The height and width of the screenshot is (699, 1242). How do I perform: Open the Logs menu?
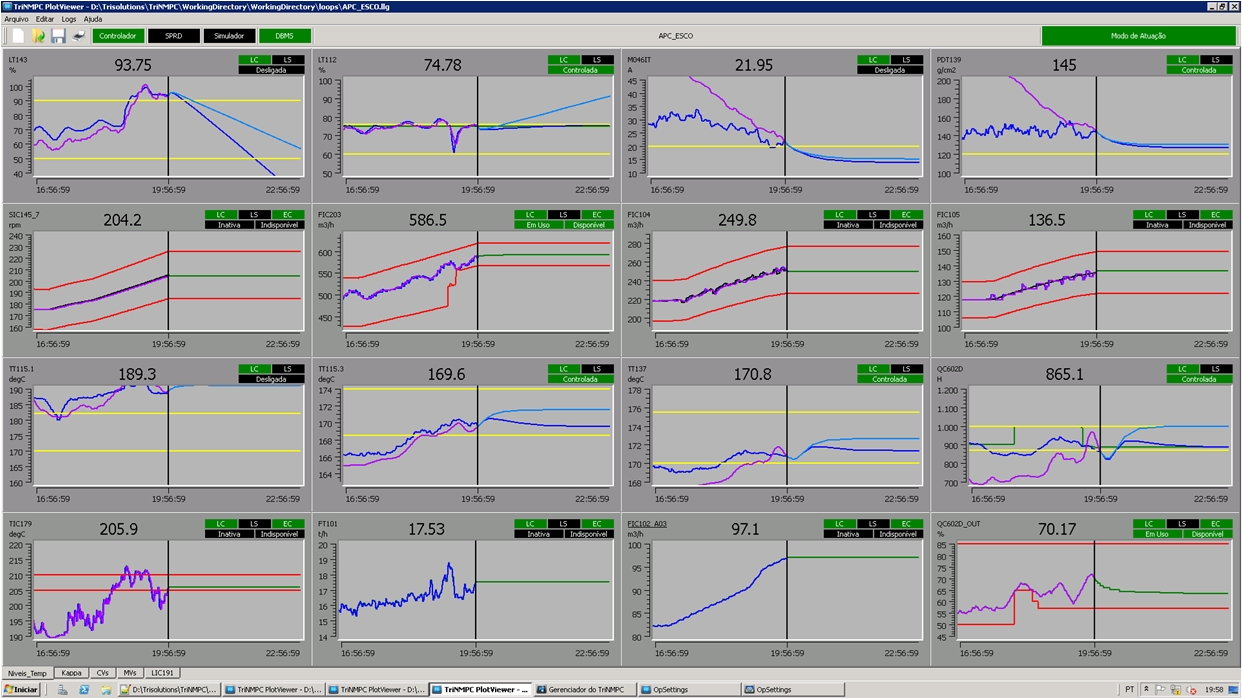(x=69, y=19)
